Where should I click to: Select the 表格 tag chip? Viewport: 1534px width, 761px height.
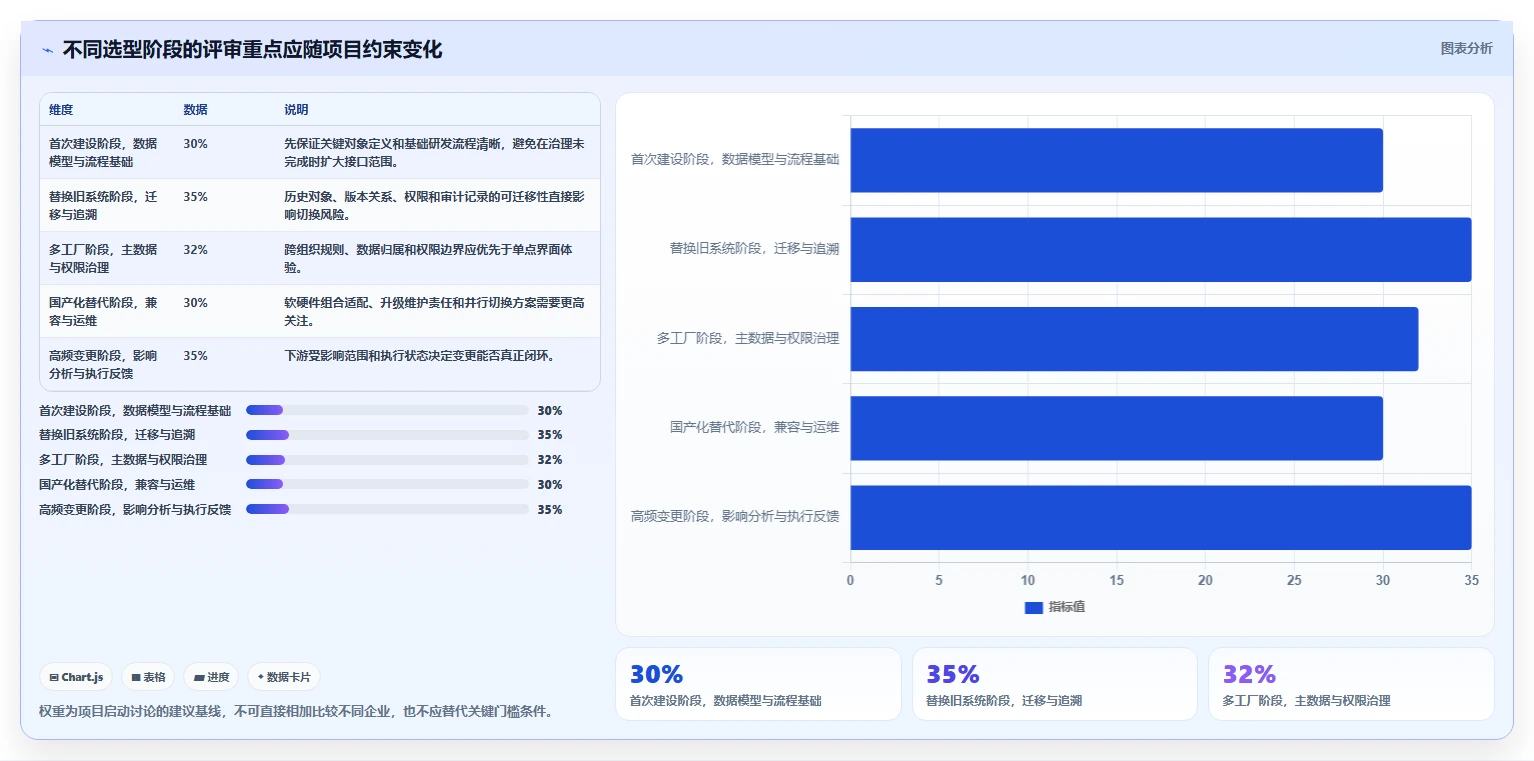click(148, 677)
